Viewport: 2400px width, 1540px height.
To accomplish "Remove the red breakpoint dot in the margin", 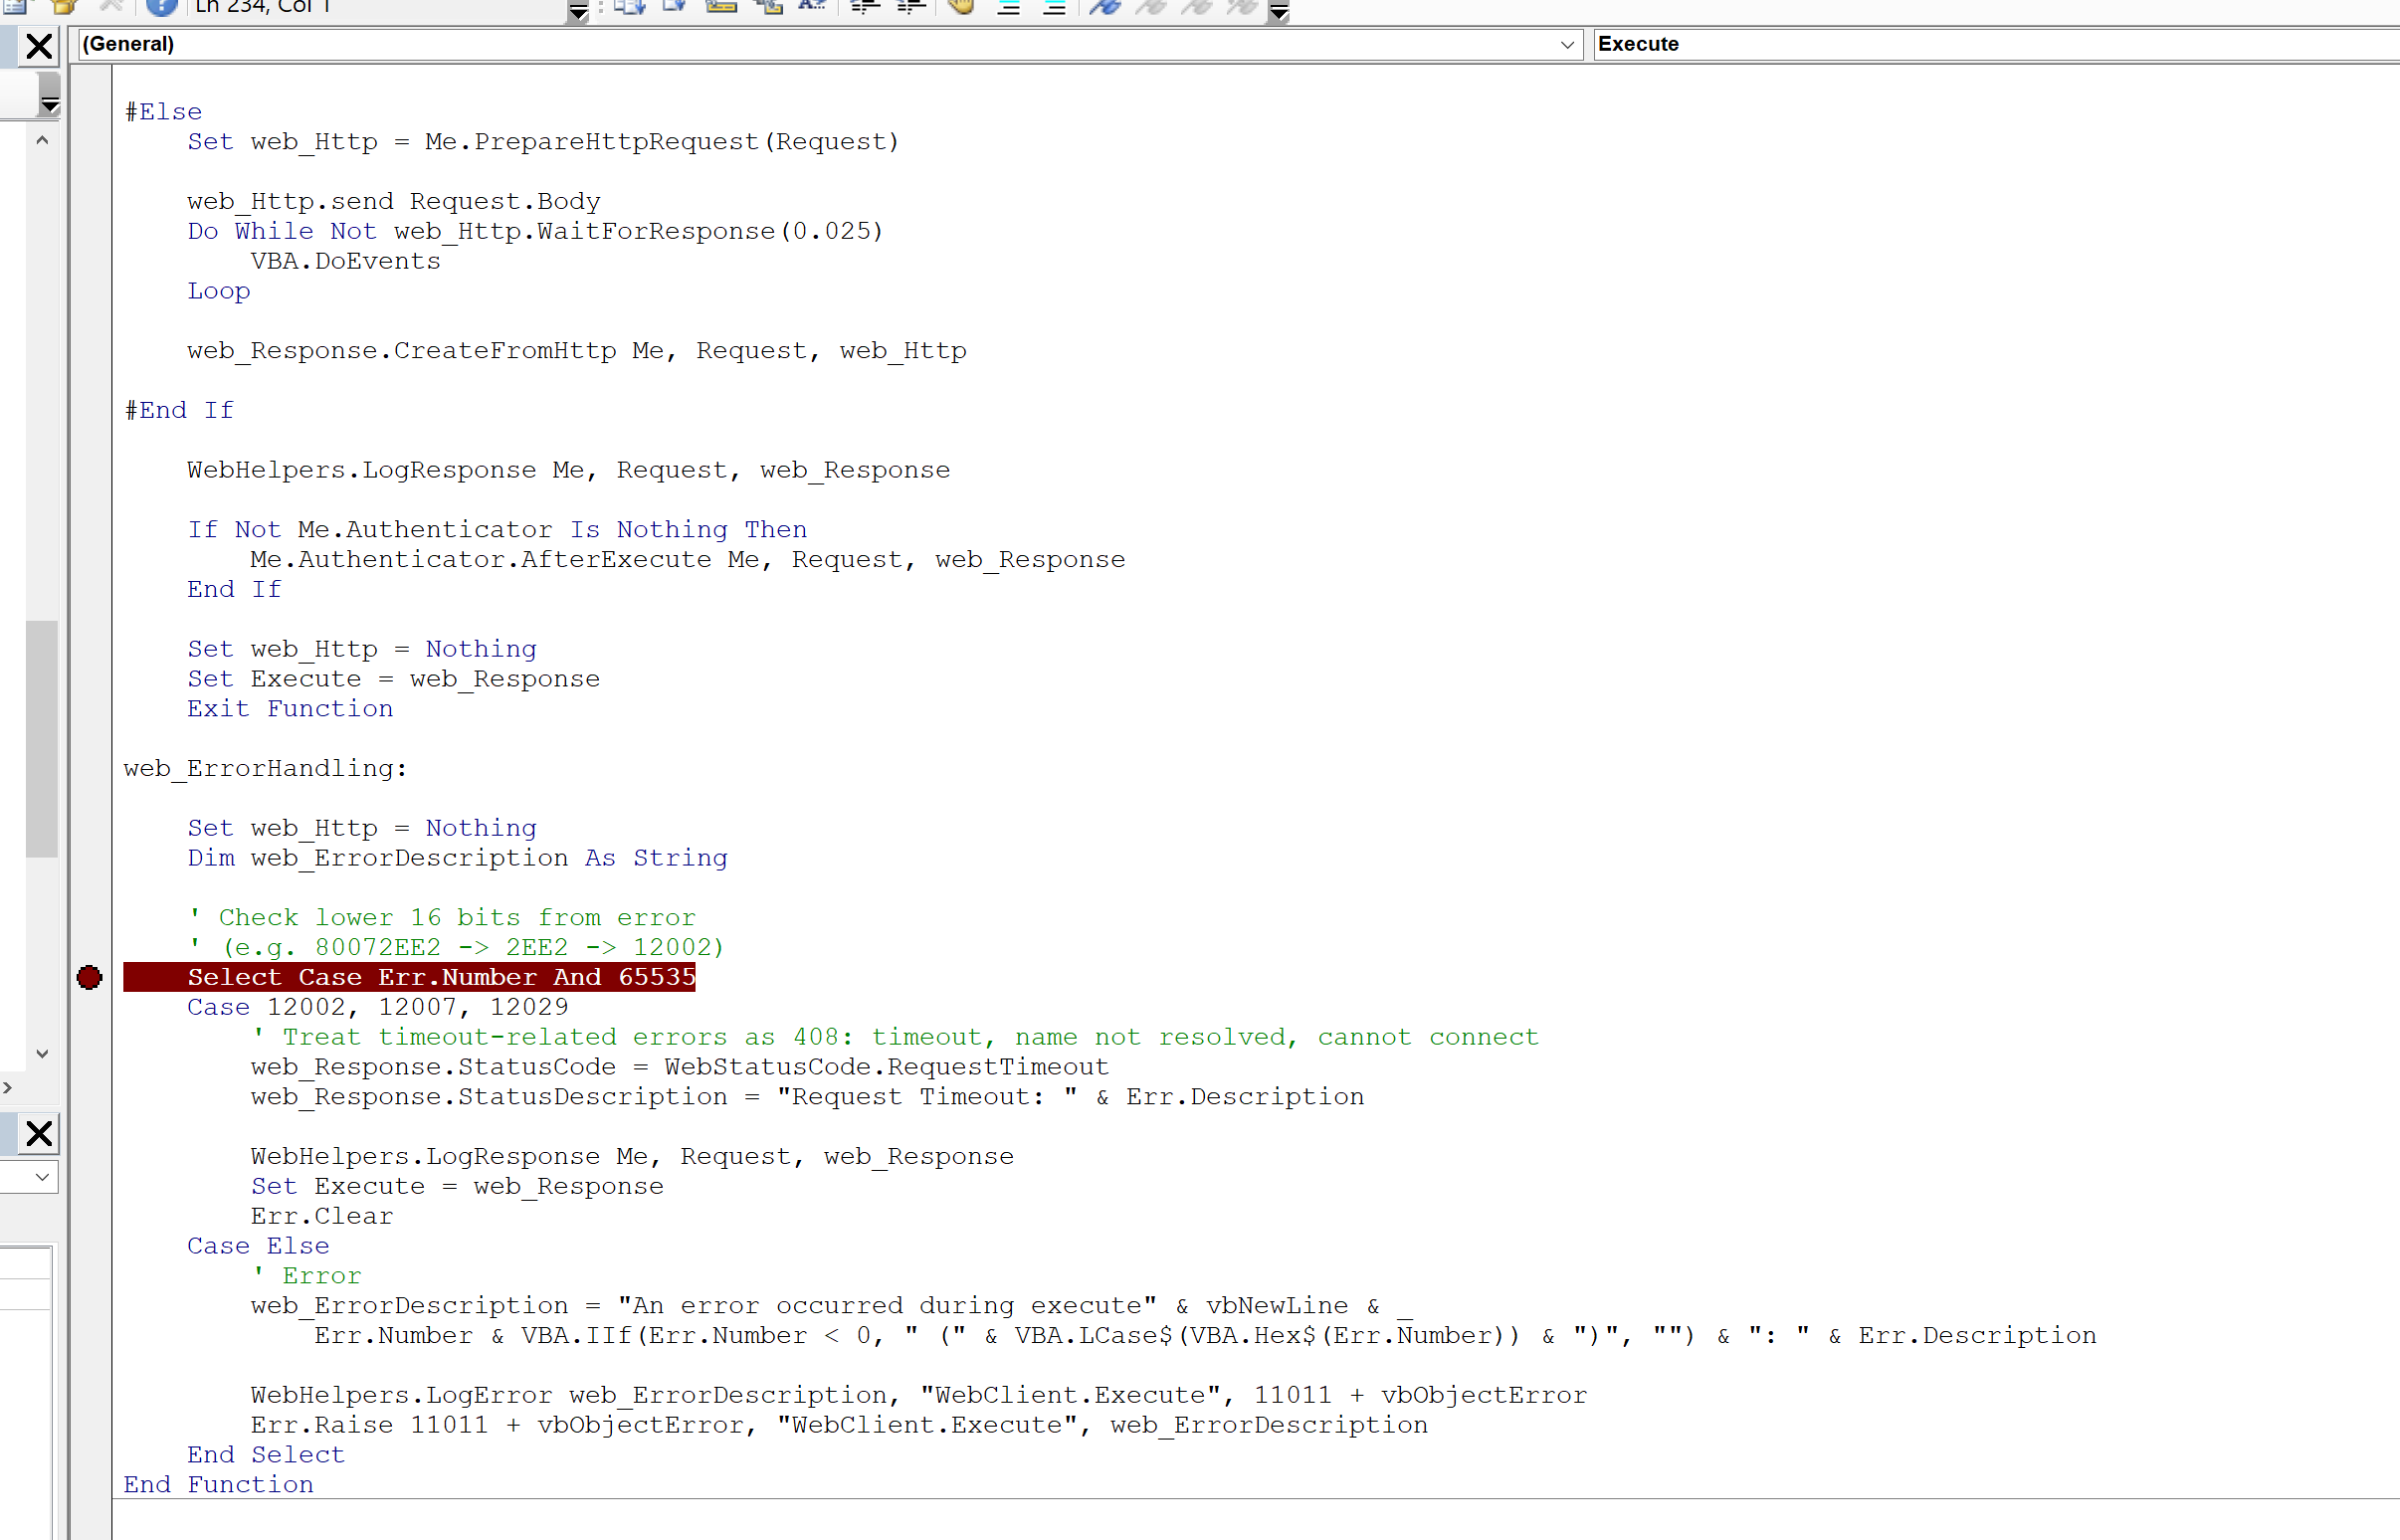I will 89,978.
